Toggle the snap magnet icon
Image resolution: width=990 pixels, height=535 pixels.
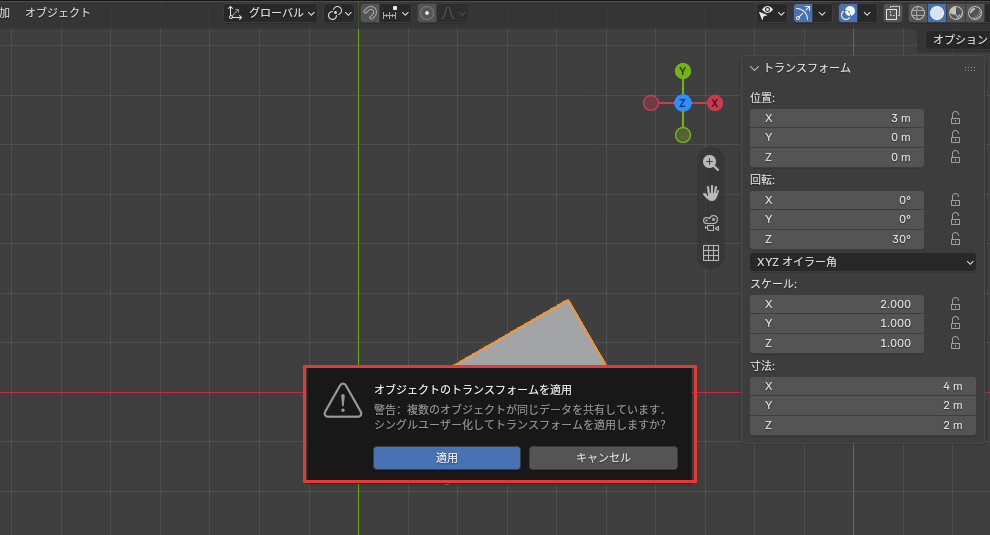[370, 13]
